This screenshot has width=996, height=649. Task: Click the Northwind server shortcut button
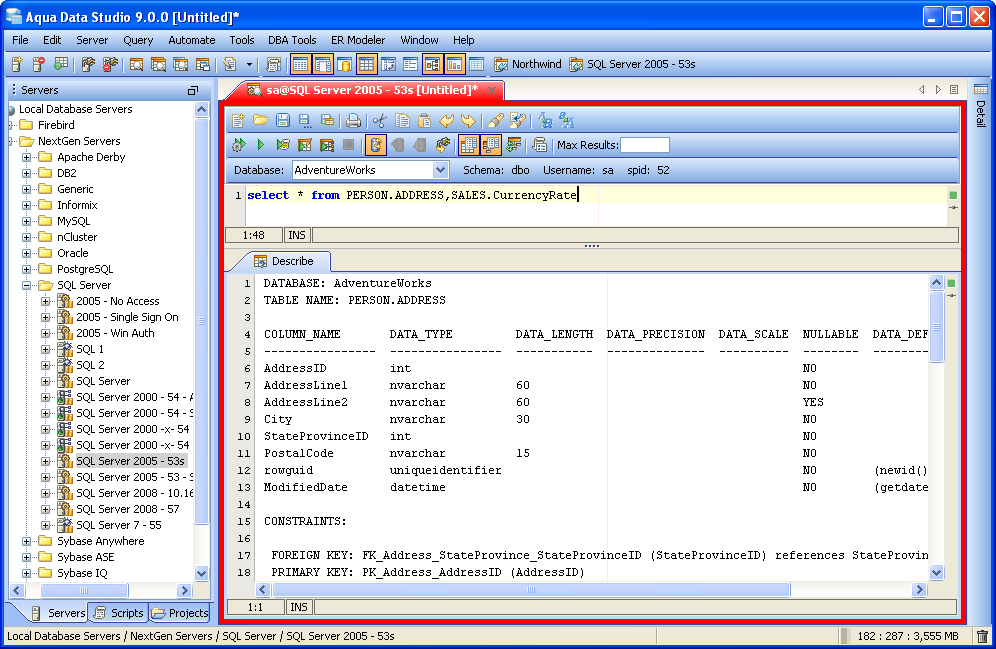(x=528, y=64)
